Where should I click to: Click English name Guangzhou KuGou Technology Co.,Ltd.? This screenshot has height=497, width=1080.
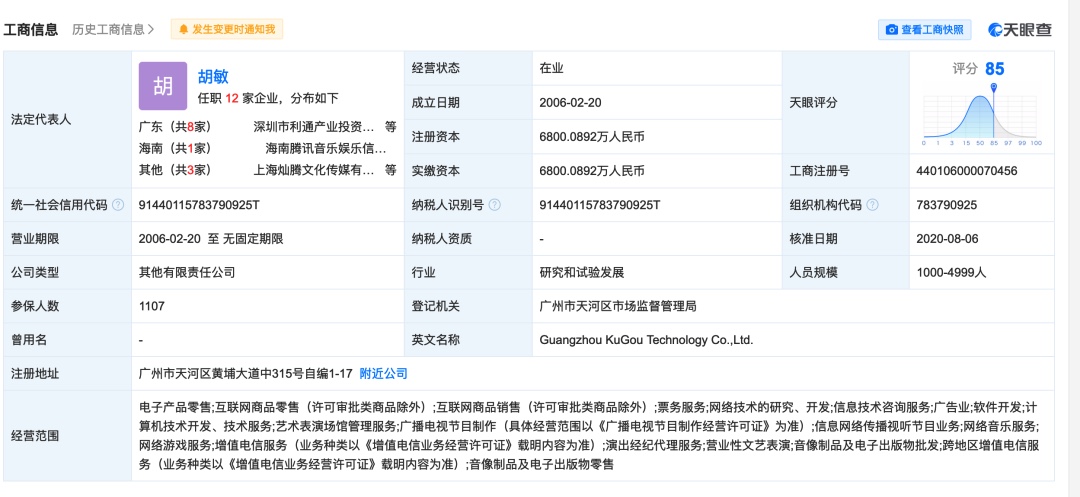coord(647,340)
